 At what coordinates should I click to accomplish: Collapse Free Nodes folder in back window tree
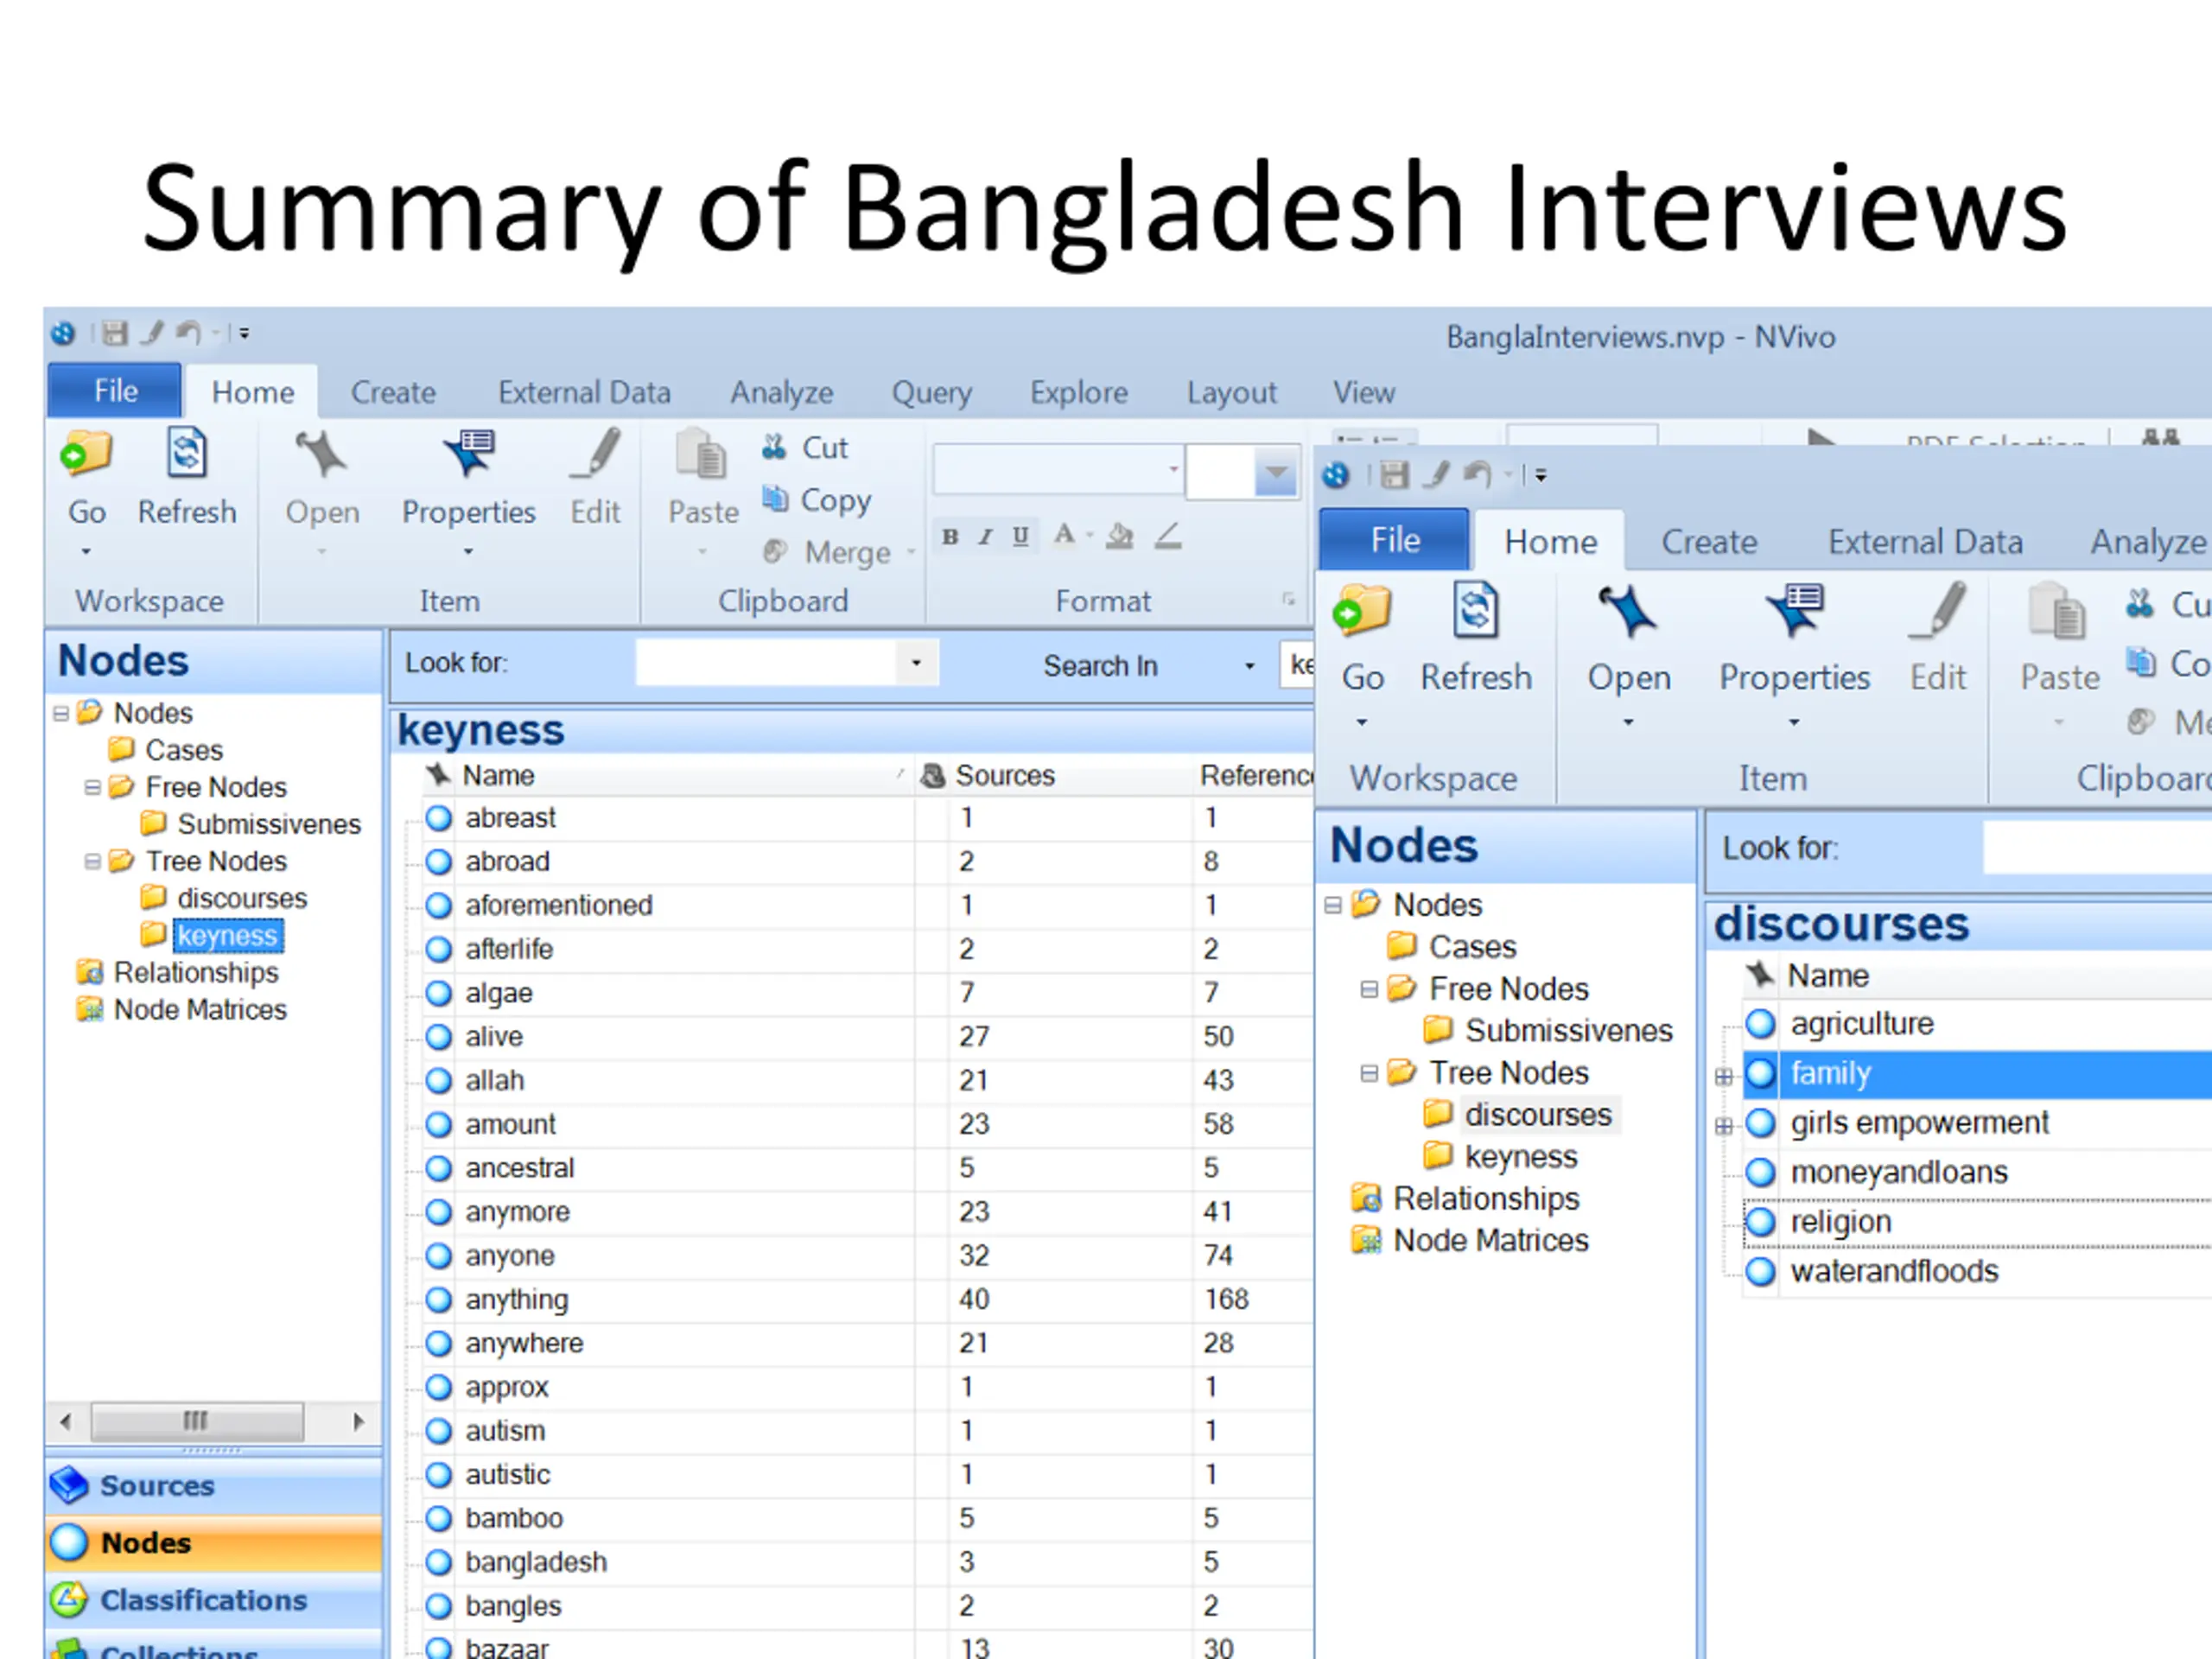pyautogui.click(x=92, y=788)
